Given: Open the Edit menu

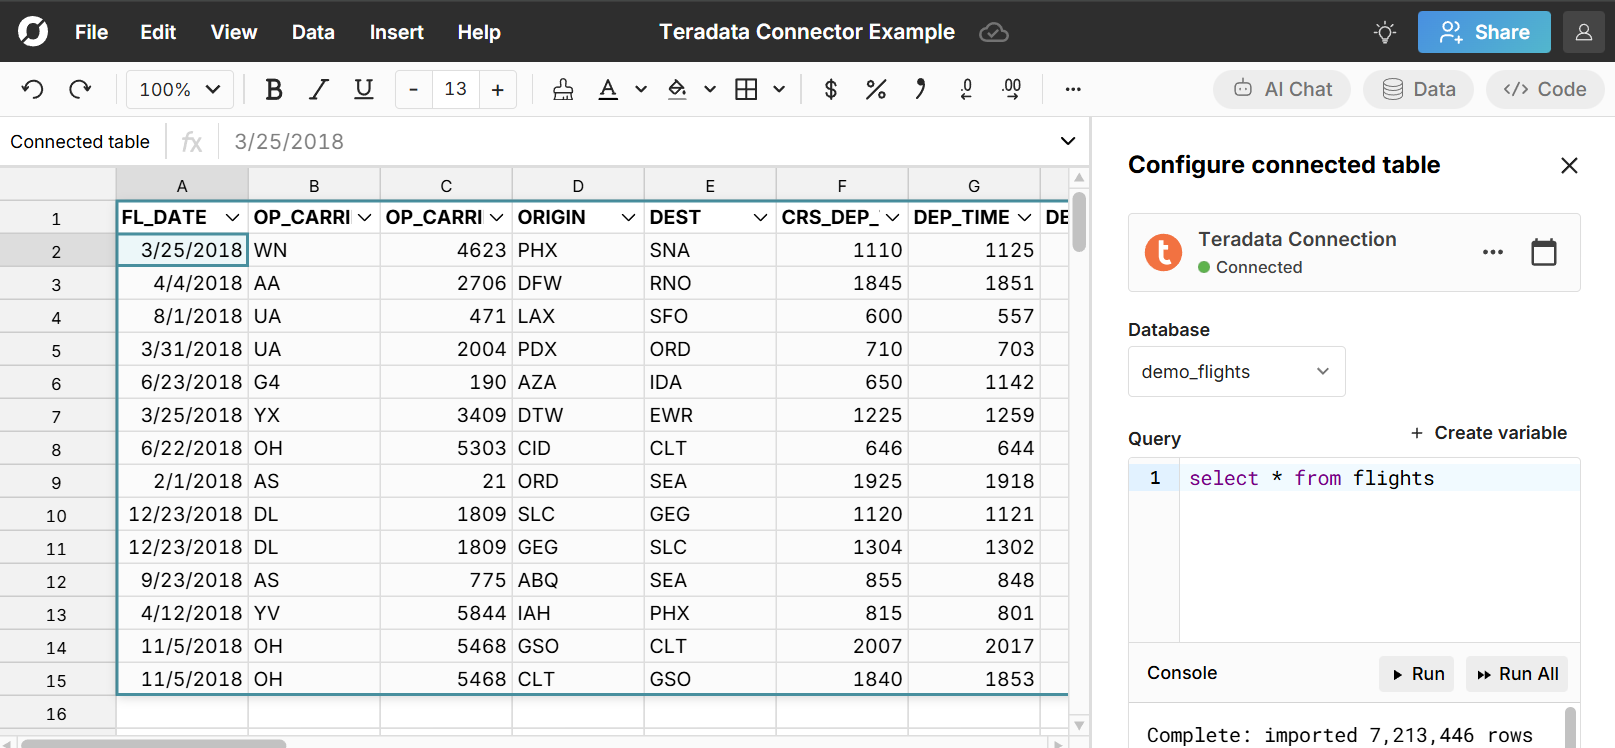Looking at the screenshot, I should click(x=158, y=32).
